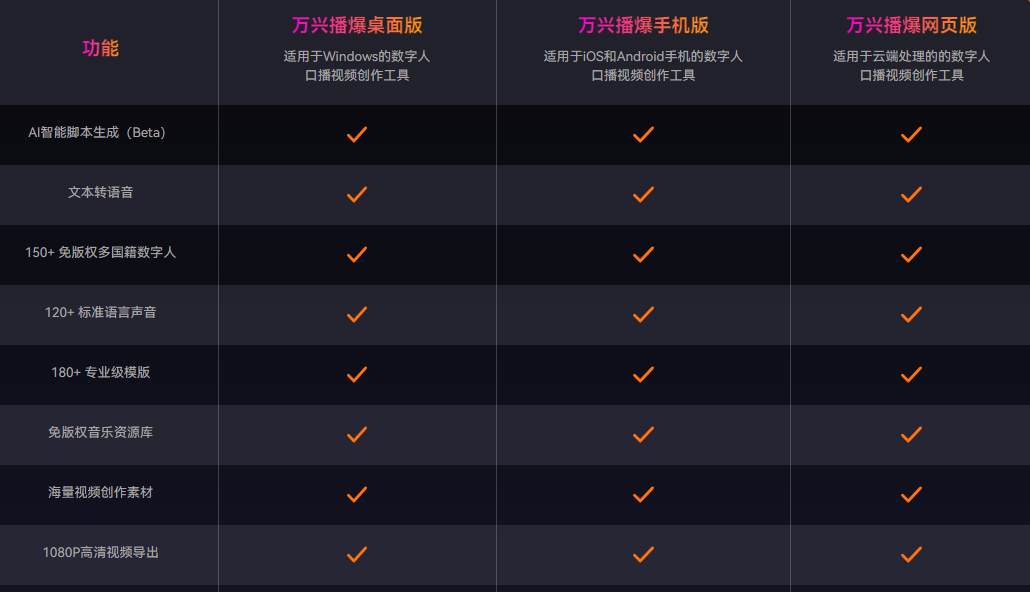Click desktop version checkmark for AI智能脚本生成
The image size is (1030, 592).
pyautogui.click(x=357, y=135)
